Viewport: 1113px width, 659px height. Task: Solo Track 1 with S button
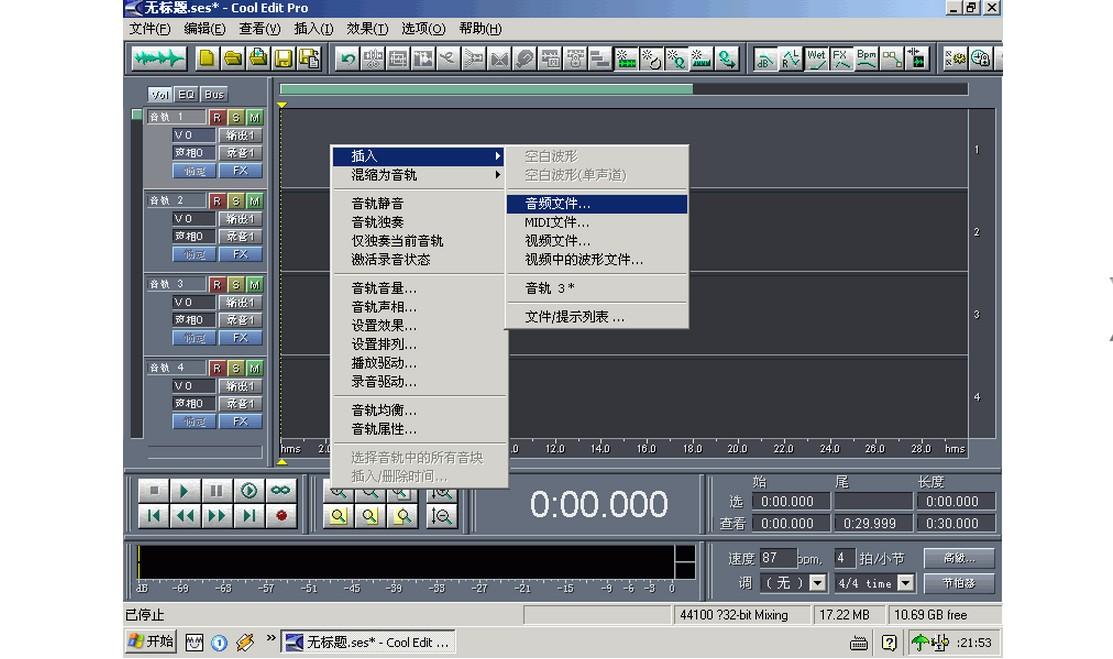coord(236,117)
